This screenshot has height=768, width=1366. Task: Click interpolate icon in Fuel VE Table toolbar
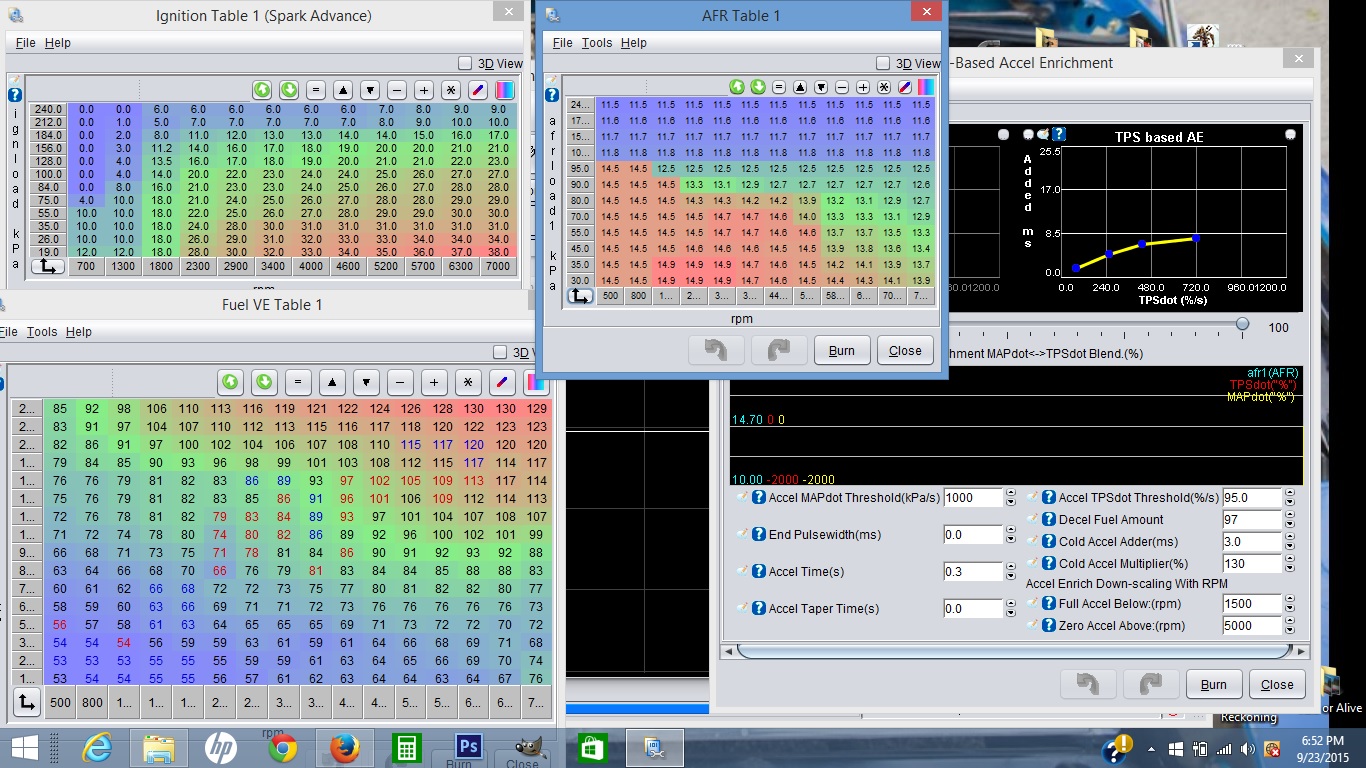coord(502,382)
